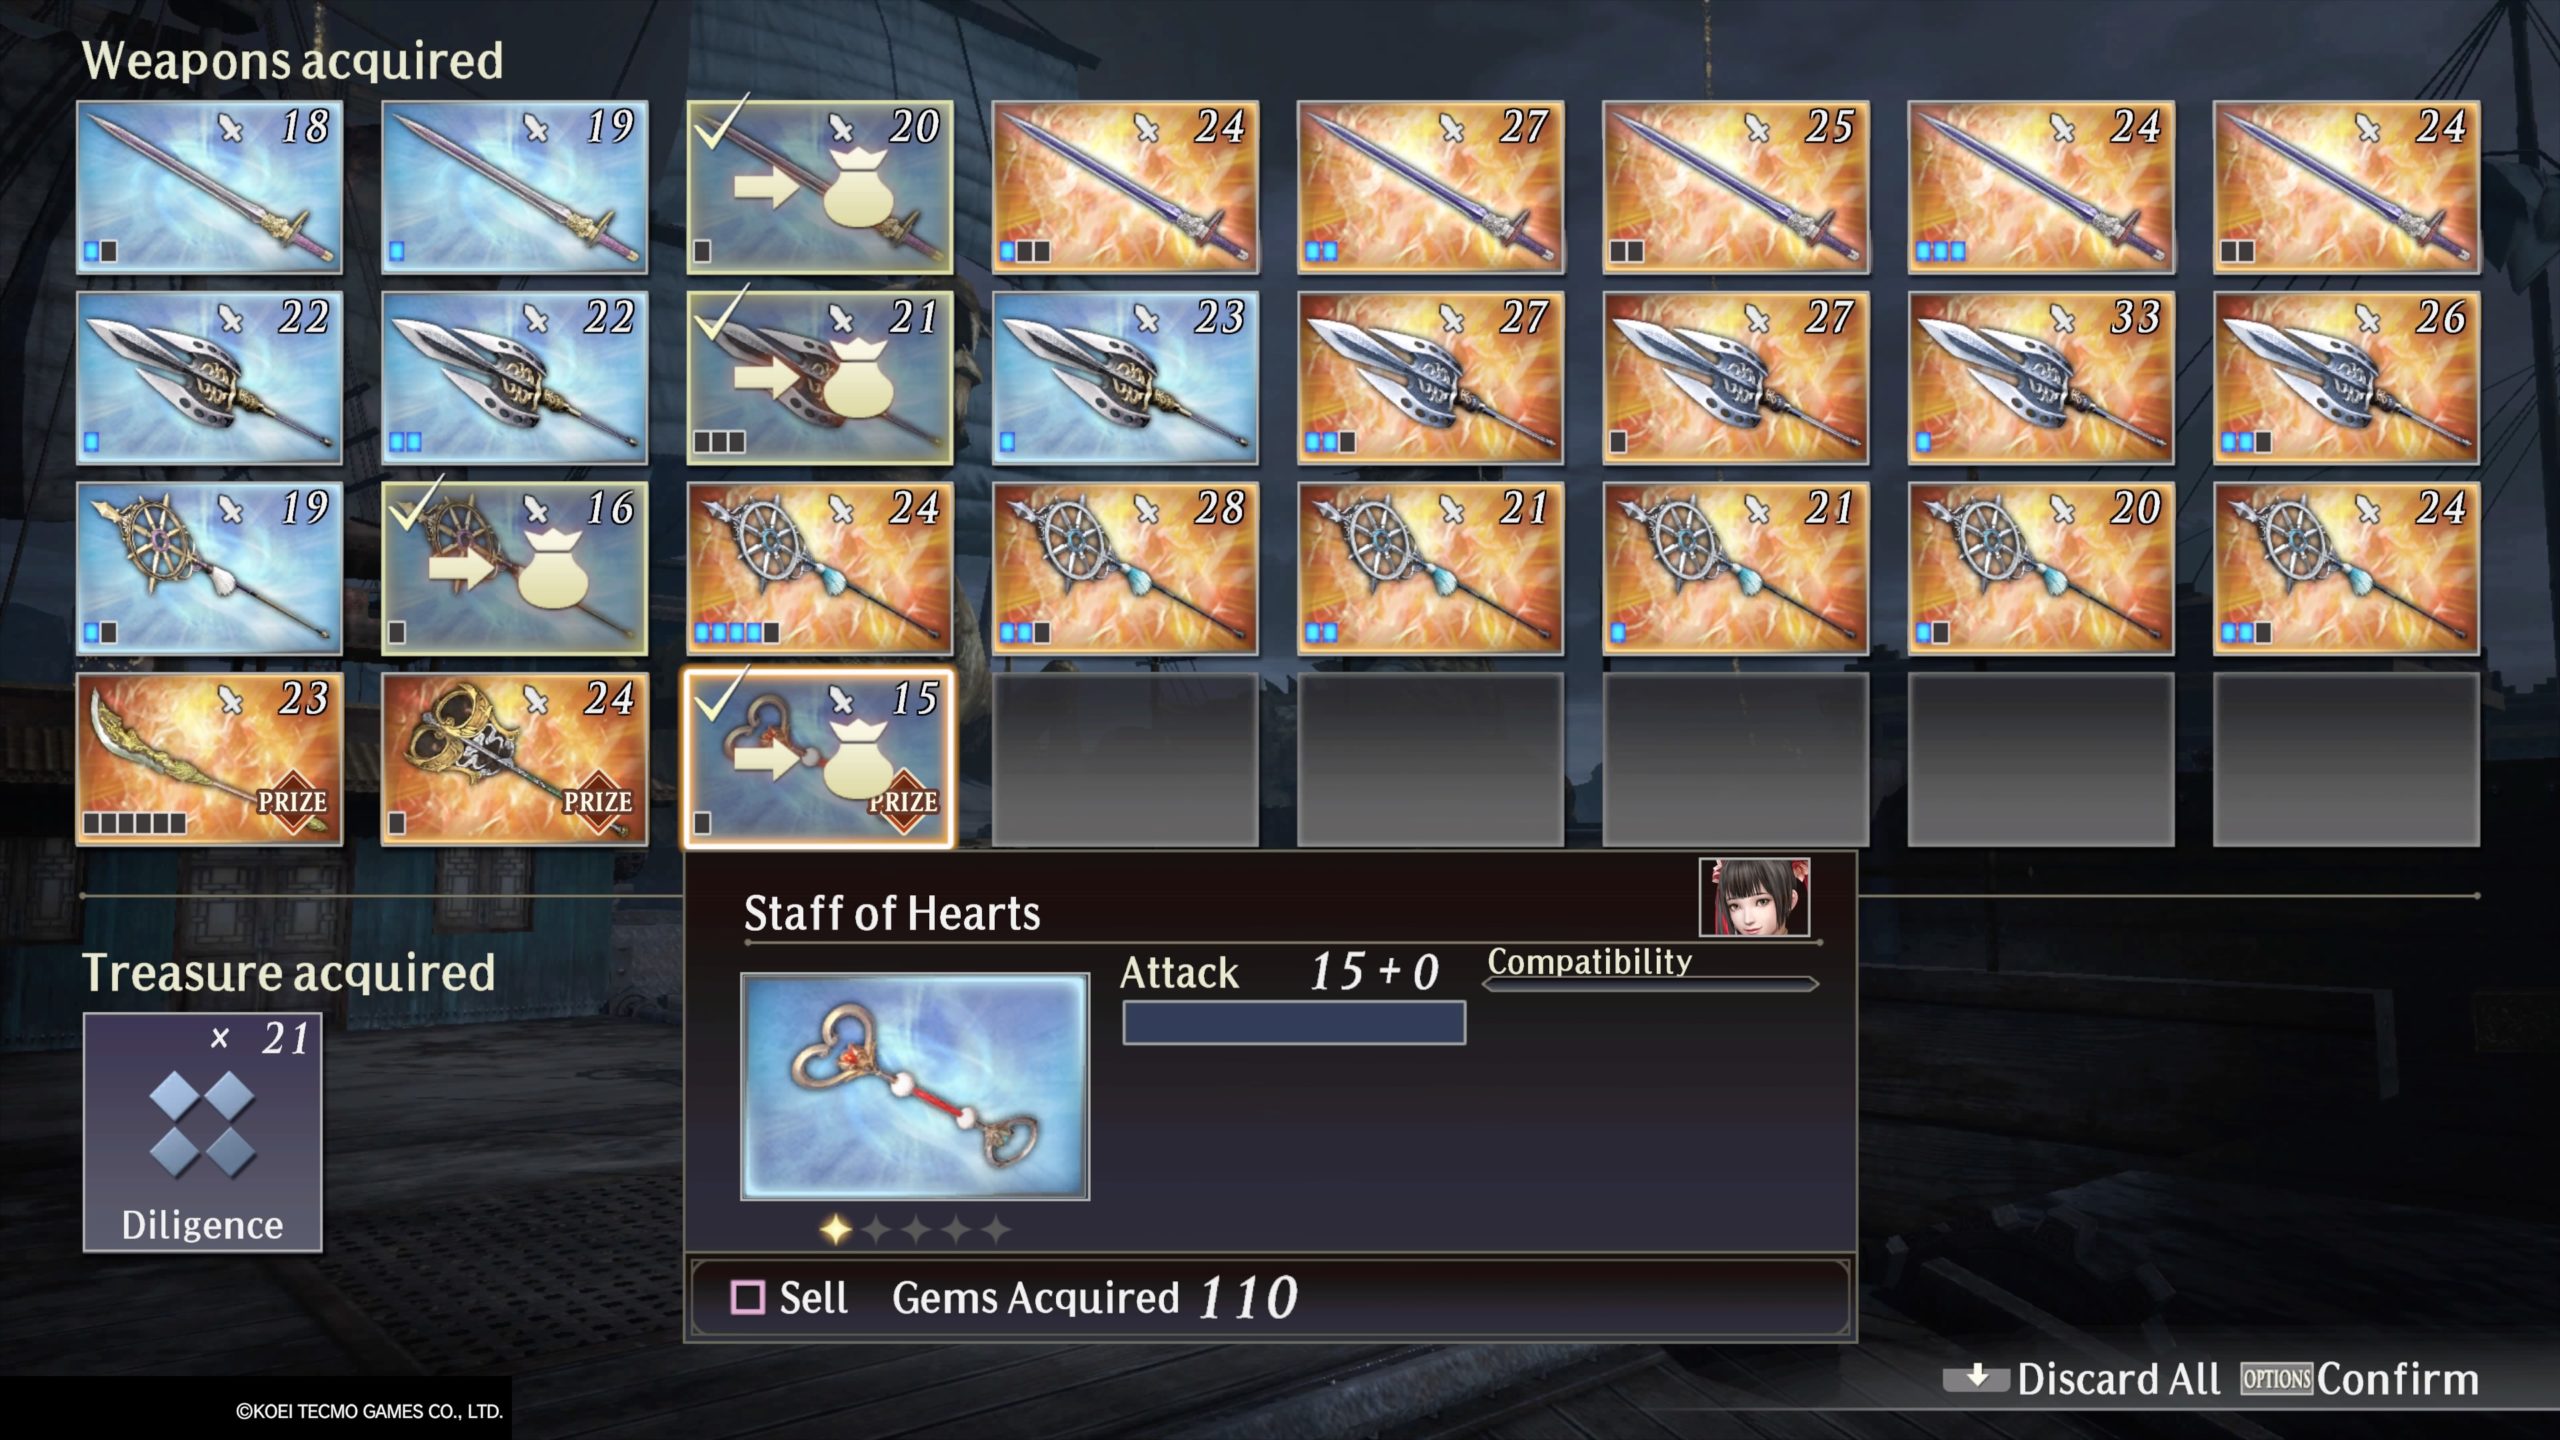Select the attack 33 halberd weapon

tap(2041, 378)
